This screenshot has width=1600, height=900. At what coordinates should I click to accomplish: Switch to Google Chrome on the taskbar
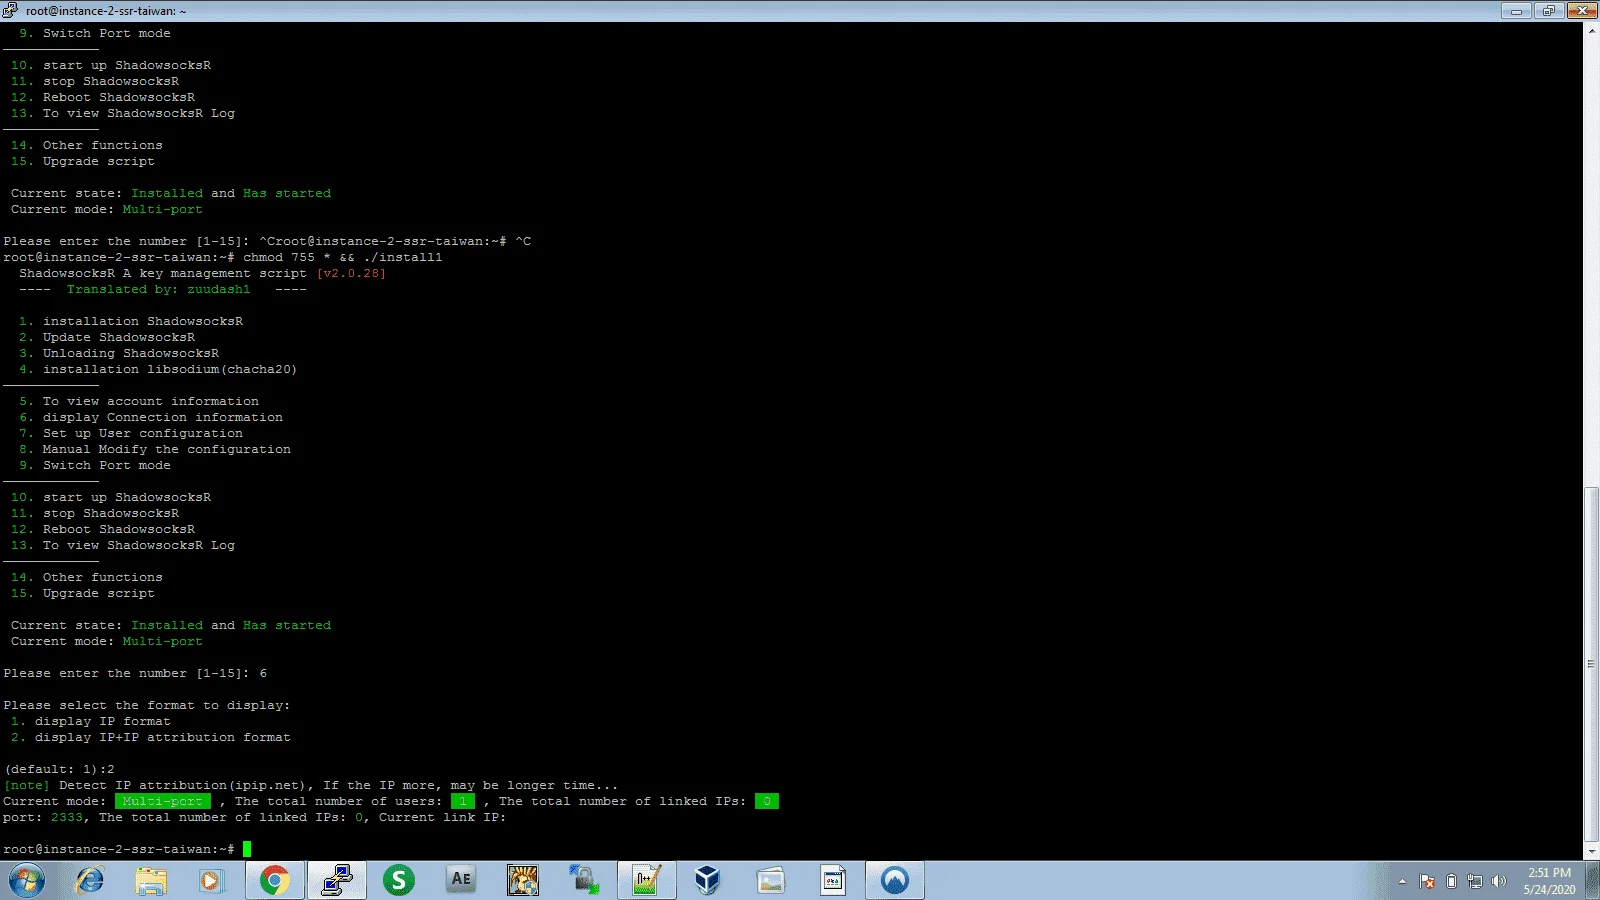(274, 881)
